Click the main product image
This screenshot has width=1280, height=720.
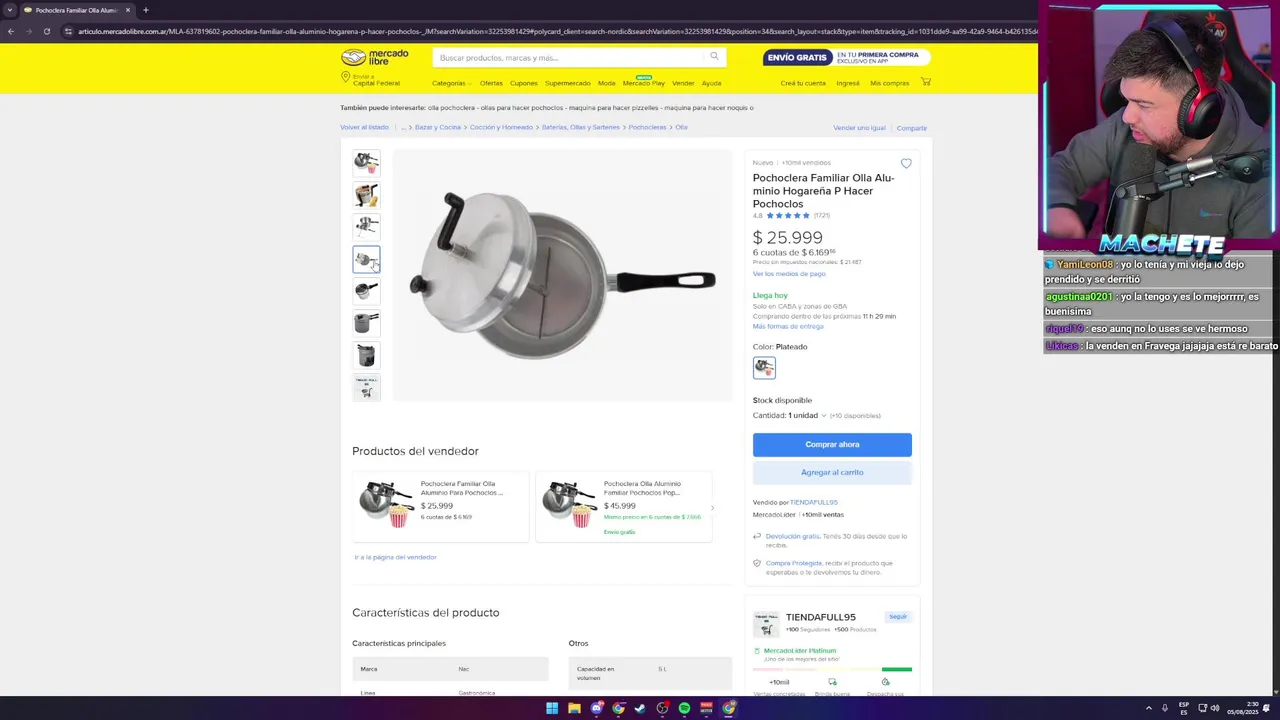pos(562,275)
